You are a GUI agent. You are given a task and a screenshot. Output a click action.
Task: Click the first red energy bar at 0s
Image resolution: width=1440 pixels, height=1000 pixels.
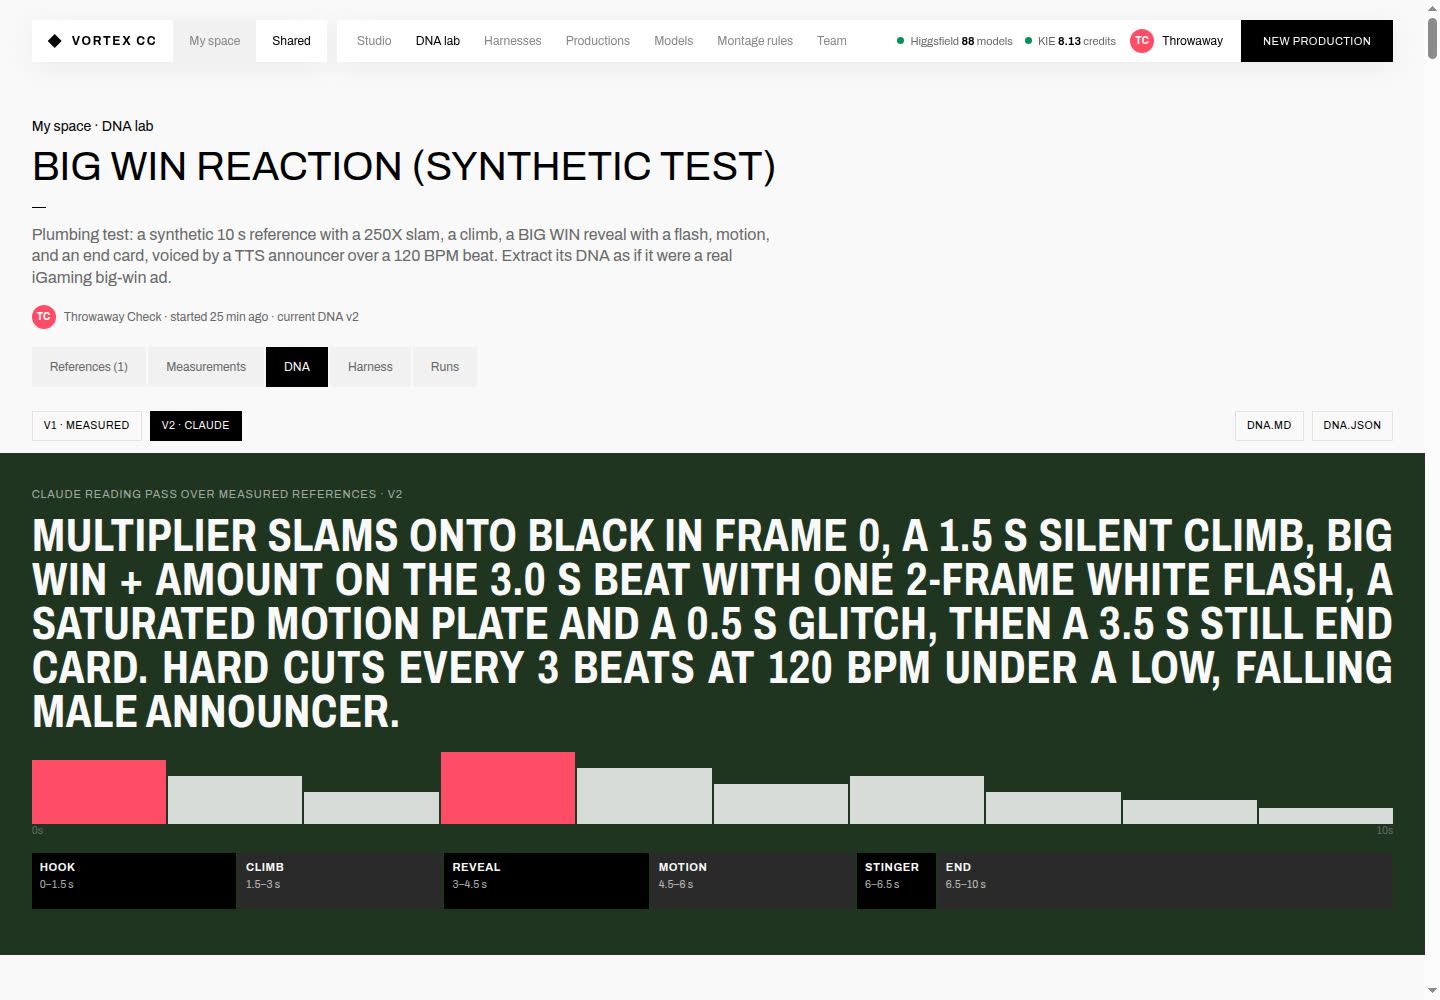(x=99, y=792)
